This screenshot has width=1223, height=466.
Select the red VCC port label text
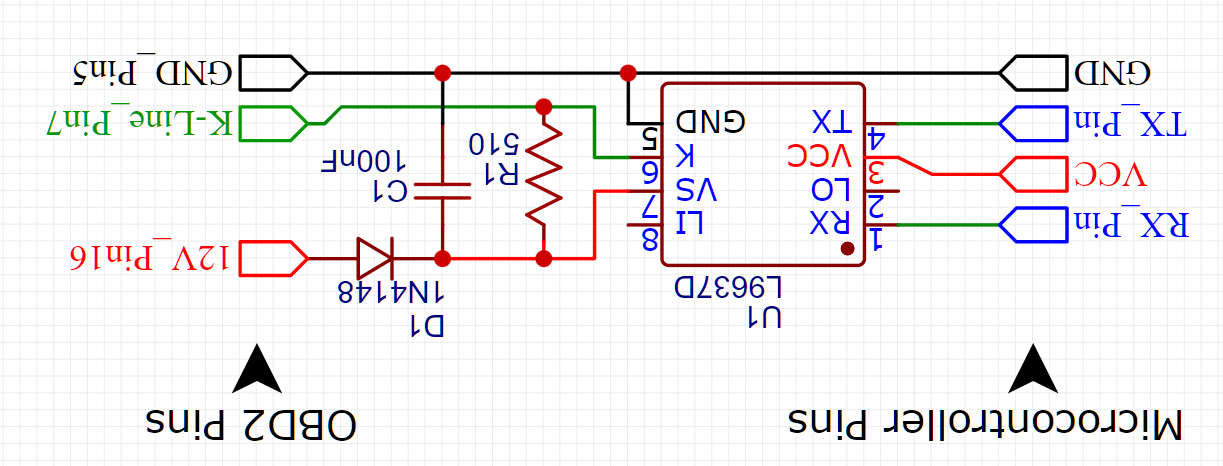tap(1109, 175)
